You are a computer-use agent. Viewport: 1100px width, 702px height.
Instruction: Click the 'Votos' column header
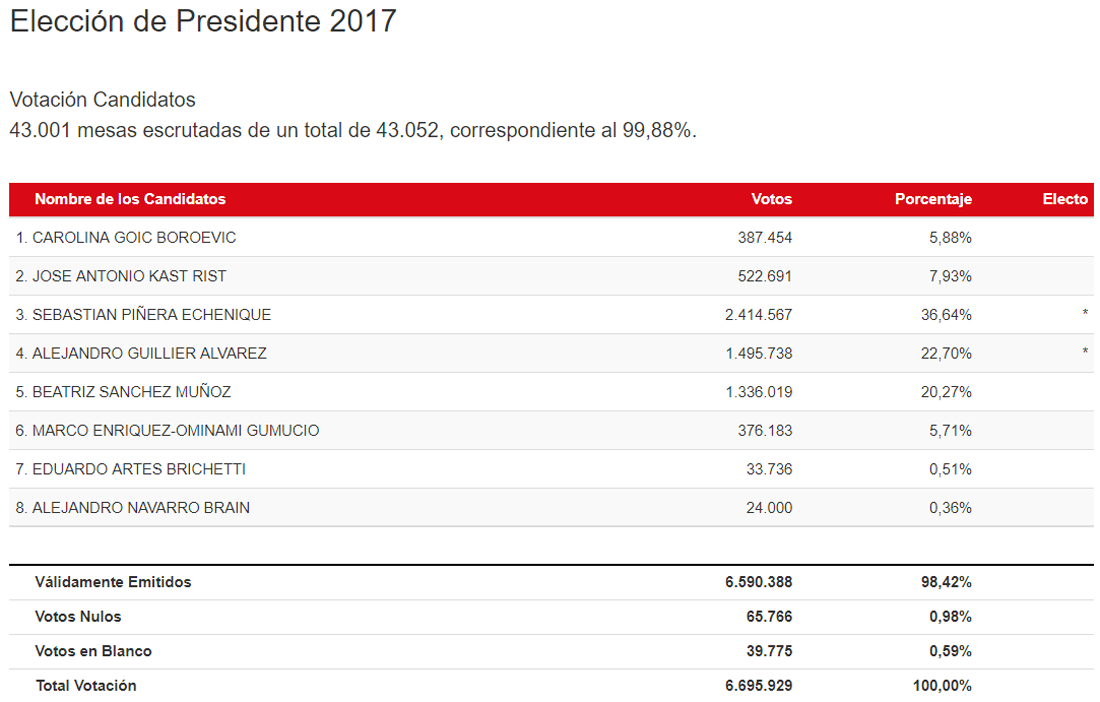coord(771,199)
